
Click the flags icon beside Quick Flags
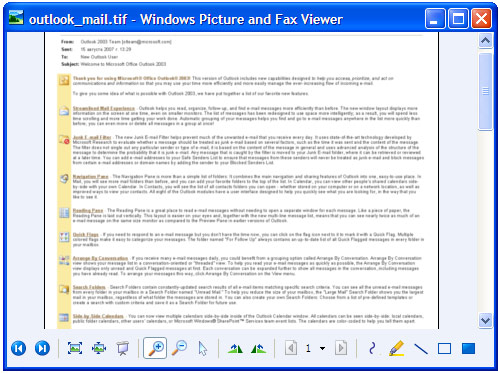(64, 237)
